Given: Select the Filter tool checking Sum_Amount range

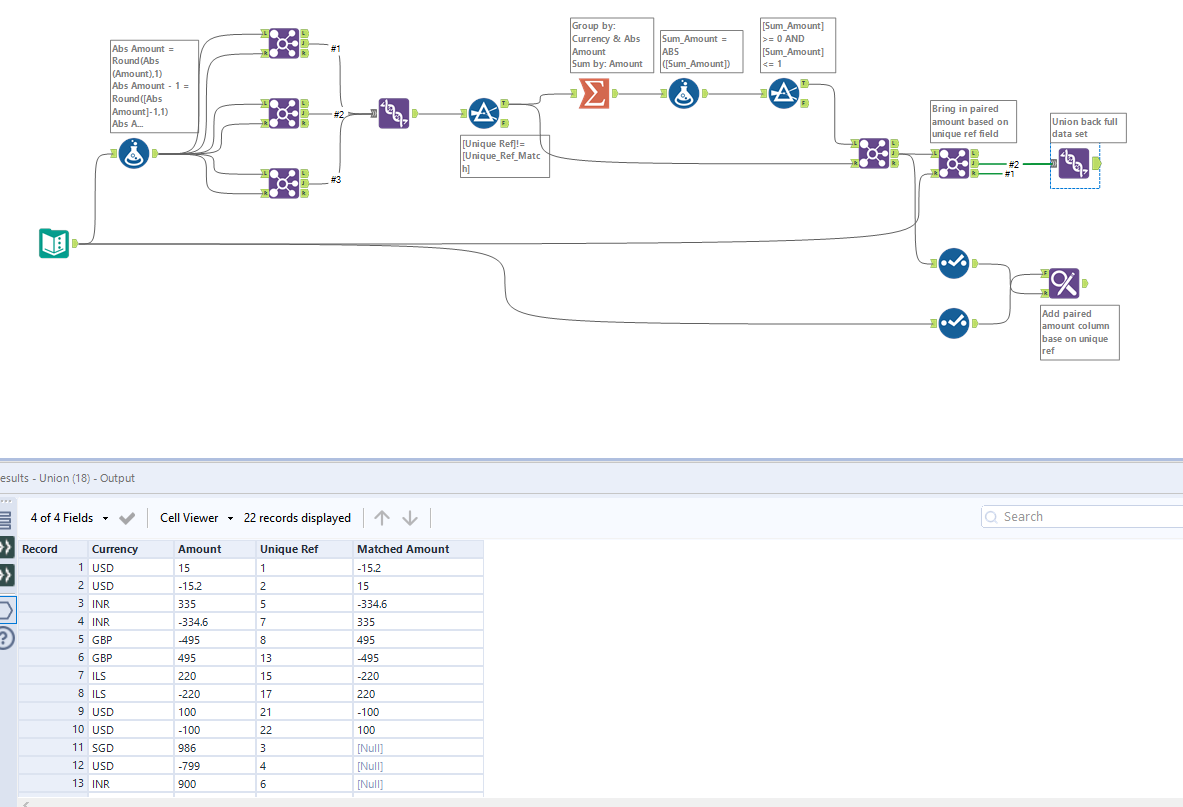Looking at the screenshot, I should point(785,92).
